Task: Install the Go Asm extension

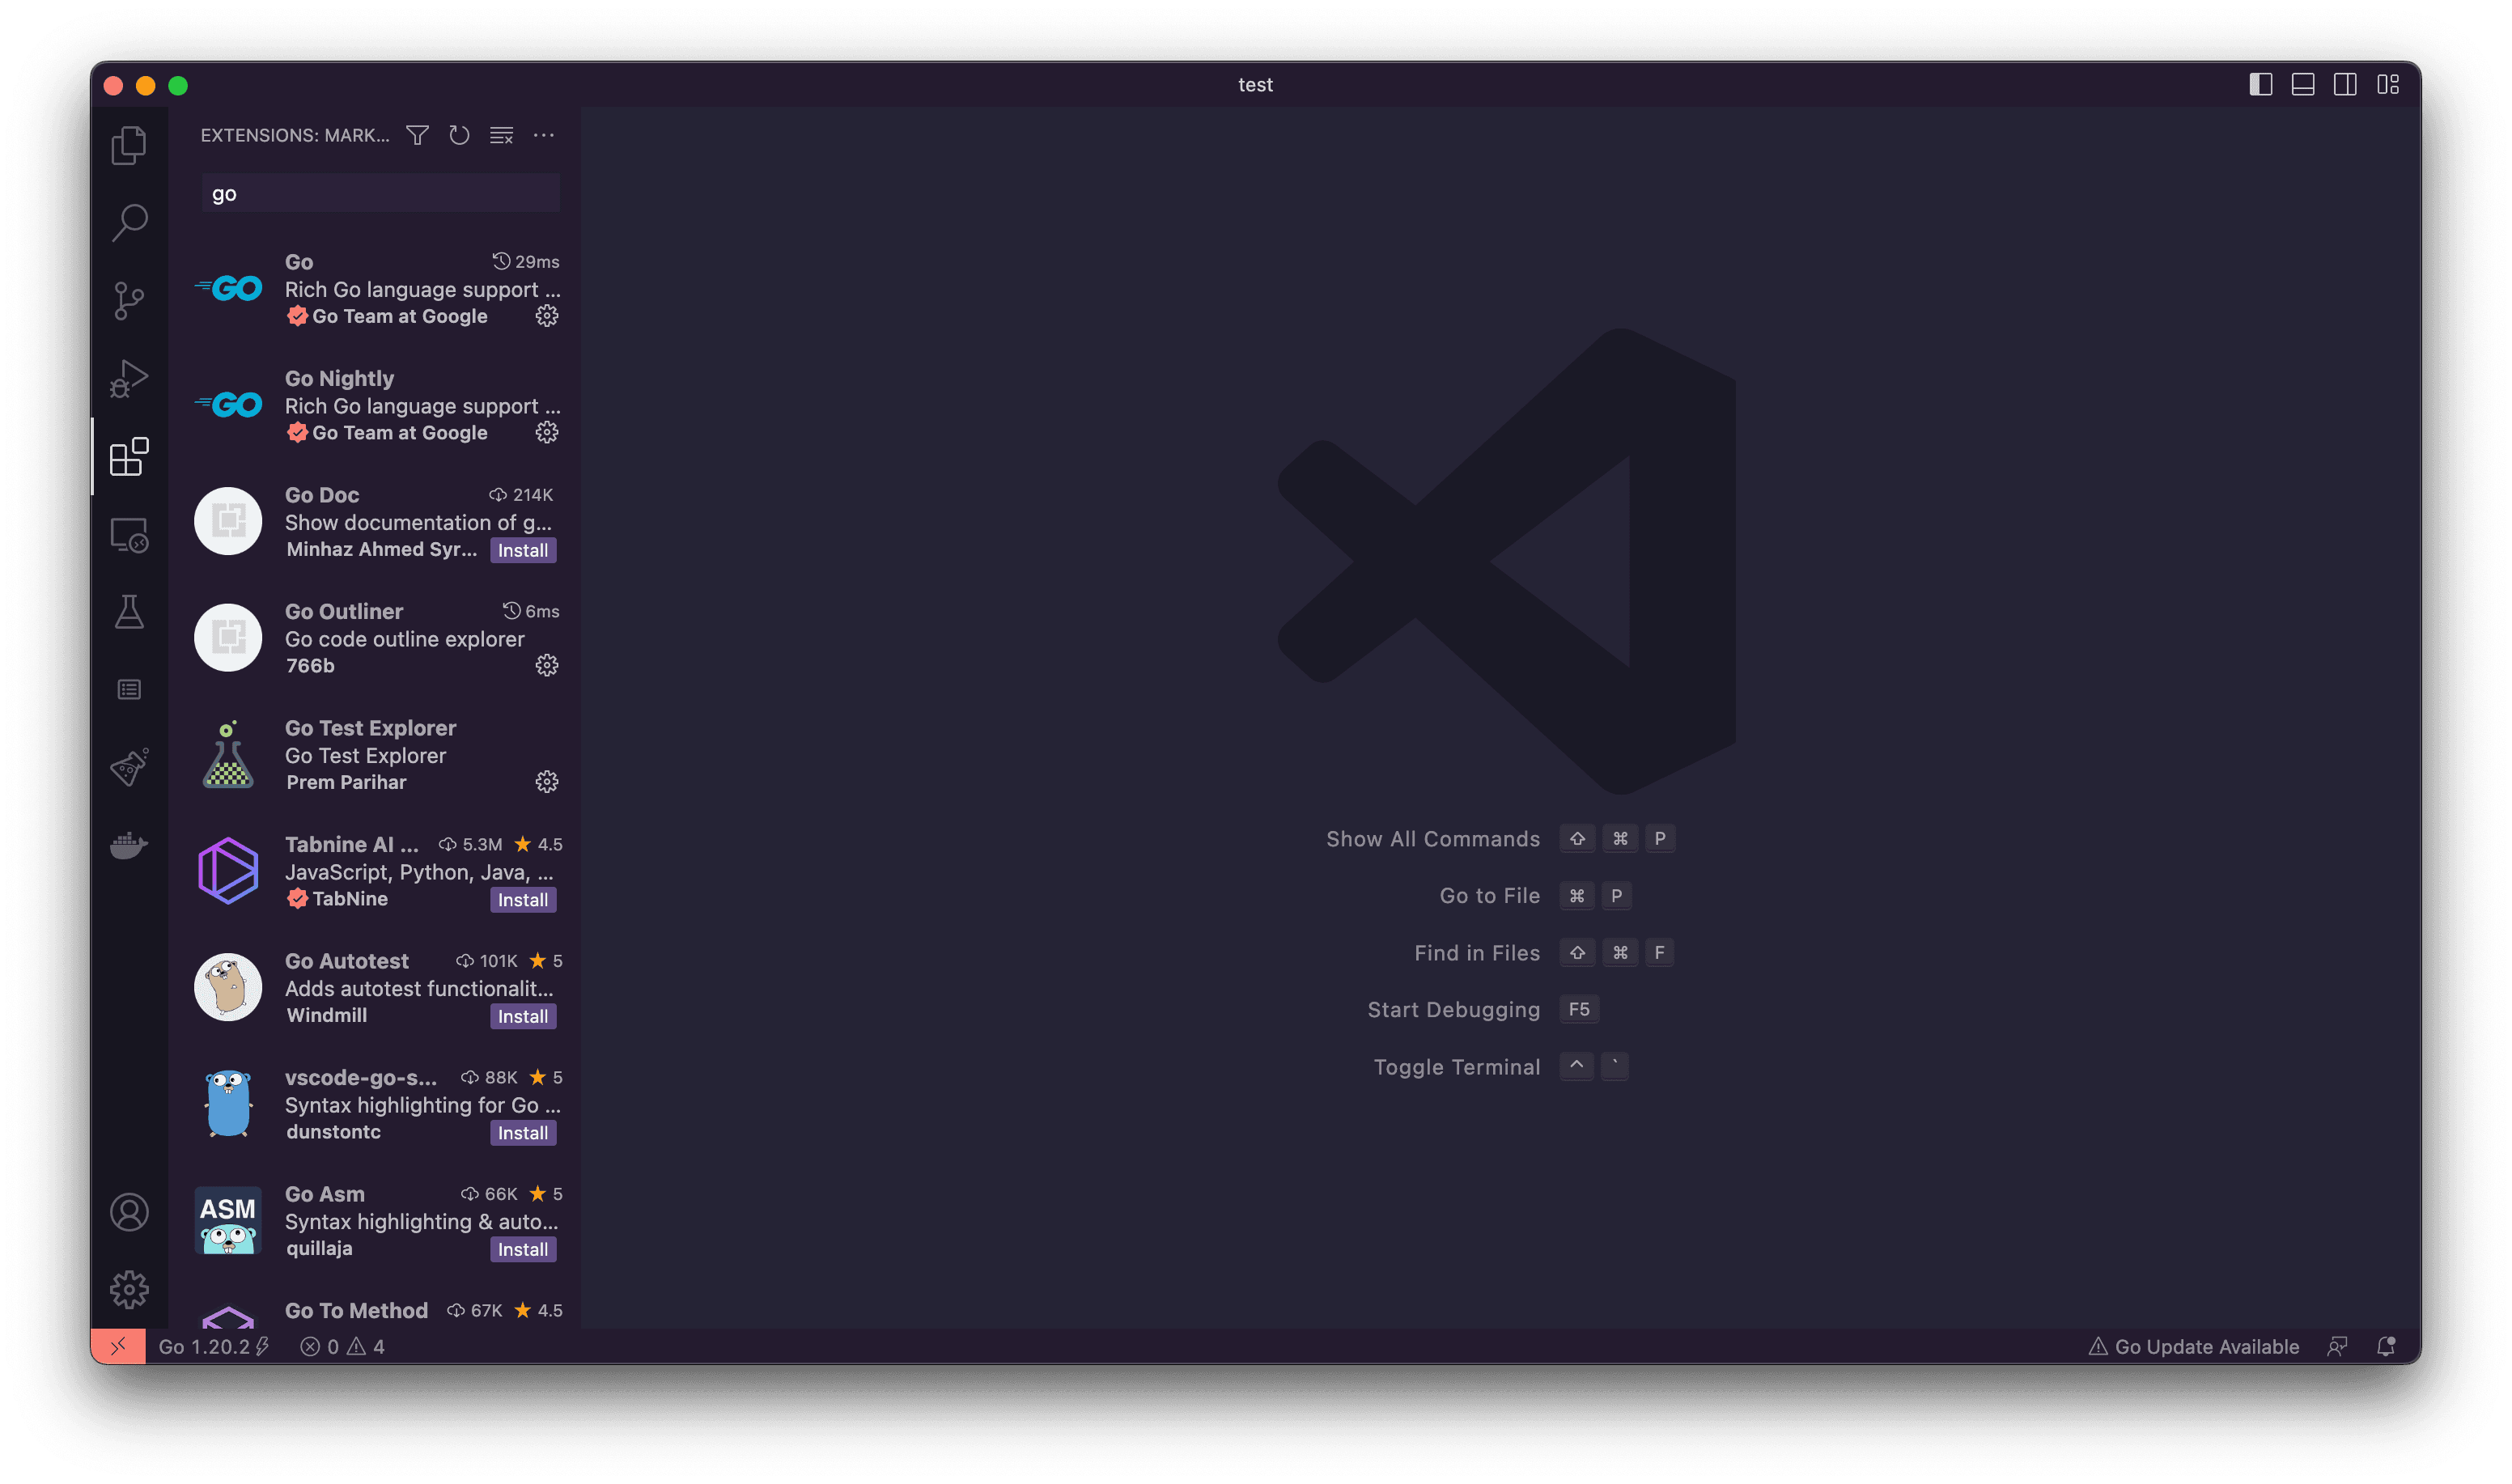Action: [x=523, y=1250]
